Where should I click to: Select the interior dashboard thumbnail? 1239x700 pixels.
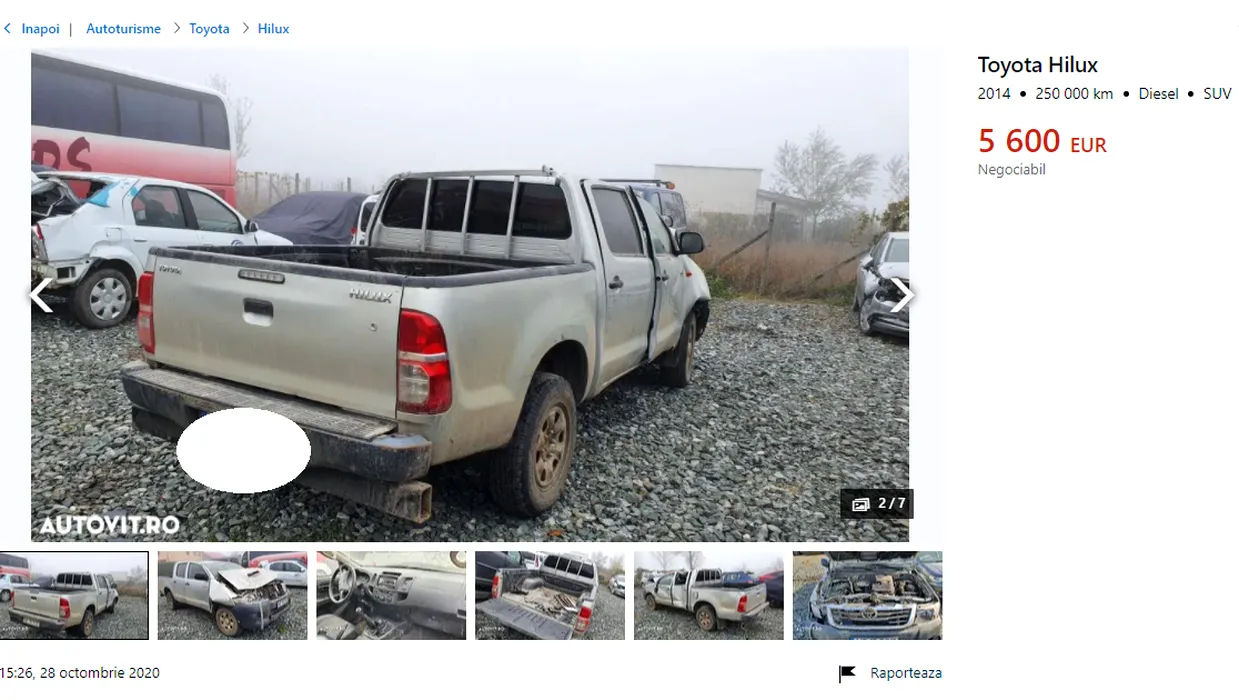pos(391,596)
